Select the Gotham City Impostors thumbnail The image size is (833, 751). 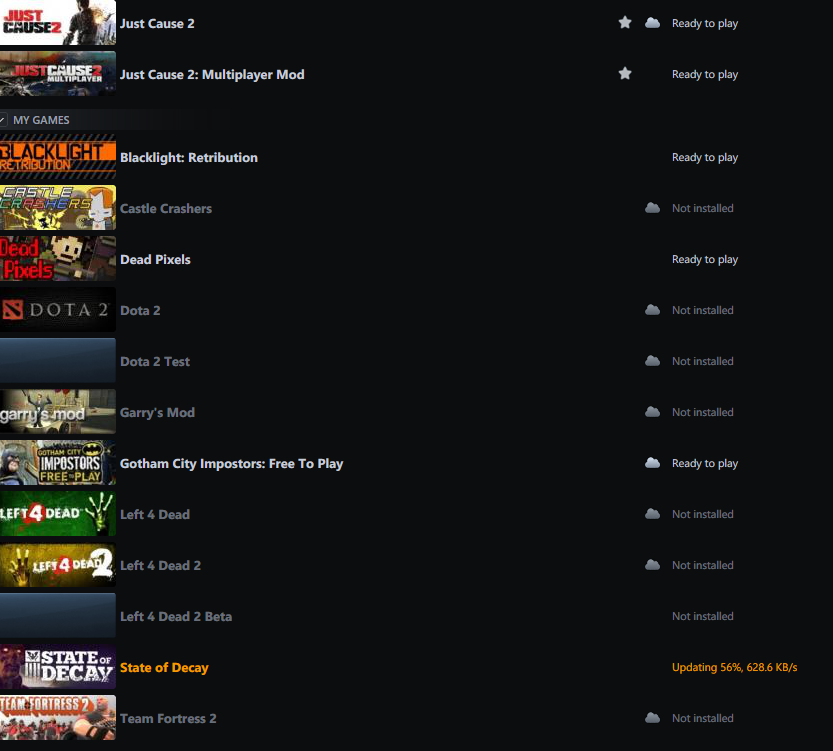(x=57, y=462)
